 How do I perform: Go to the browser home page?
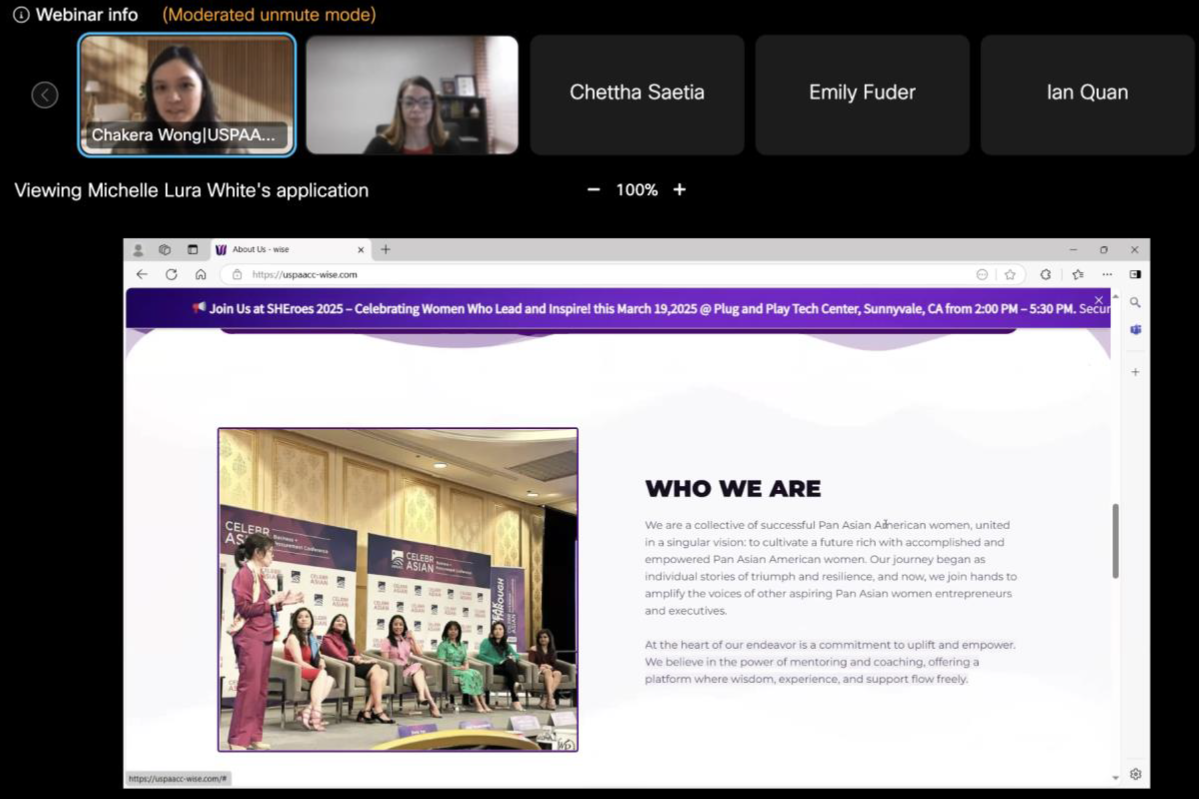tap(200, 274)
